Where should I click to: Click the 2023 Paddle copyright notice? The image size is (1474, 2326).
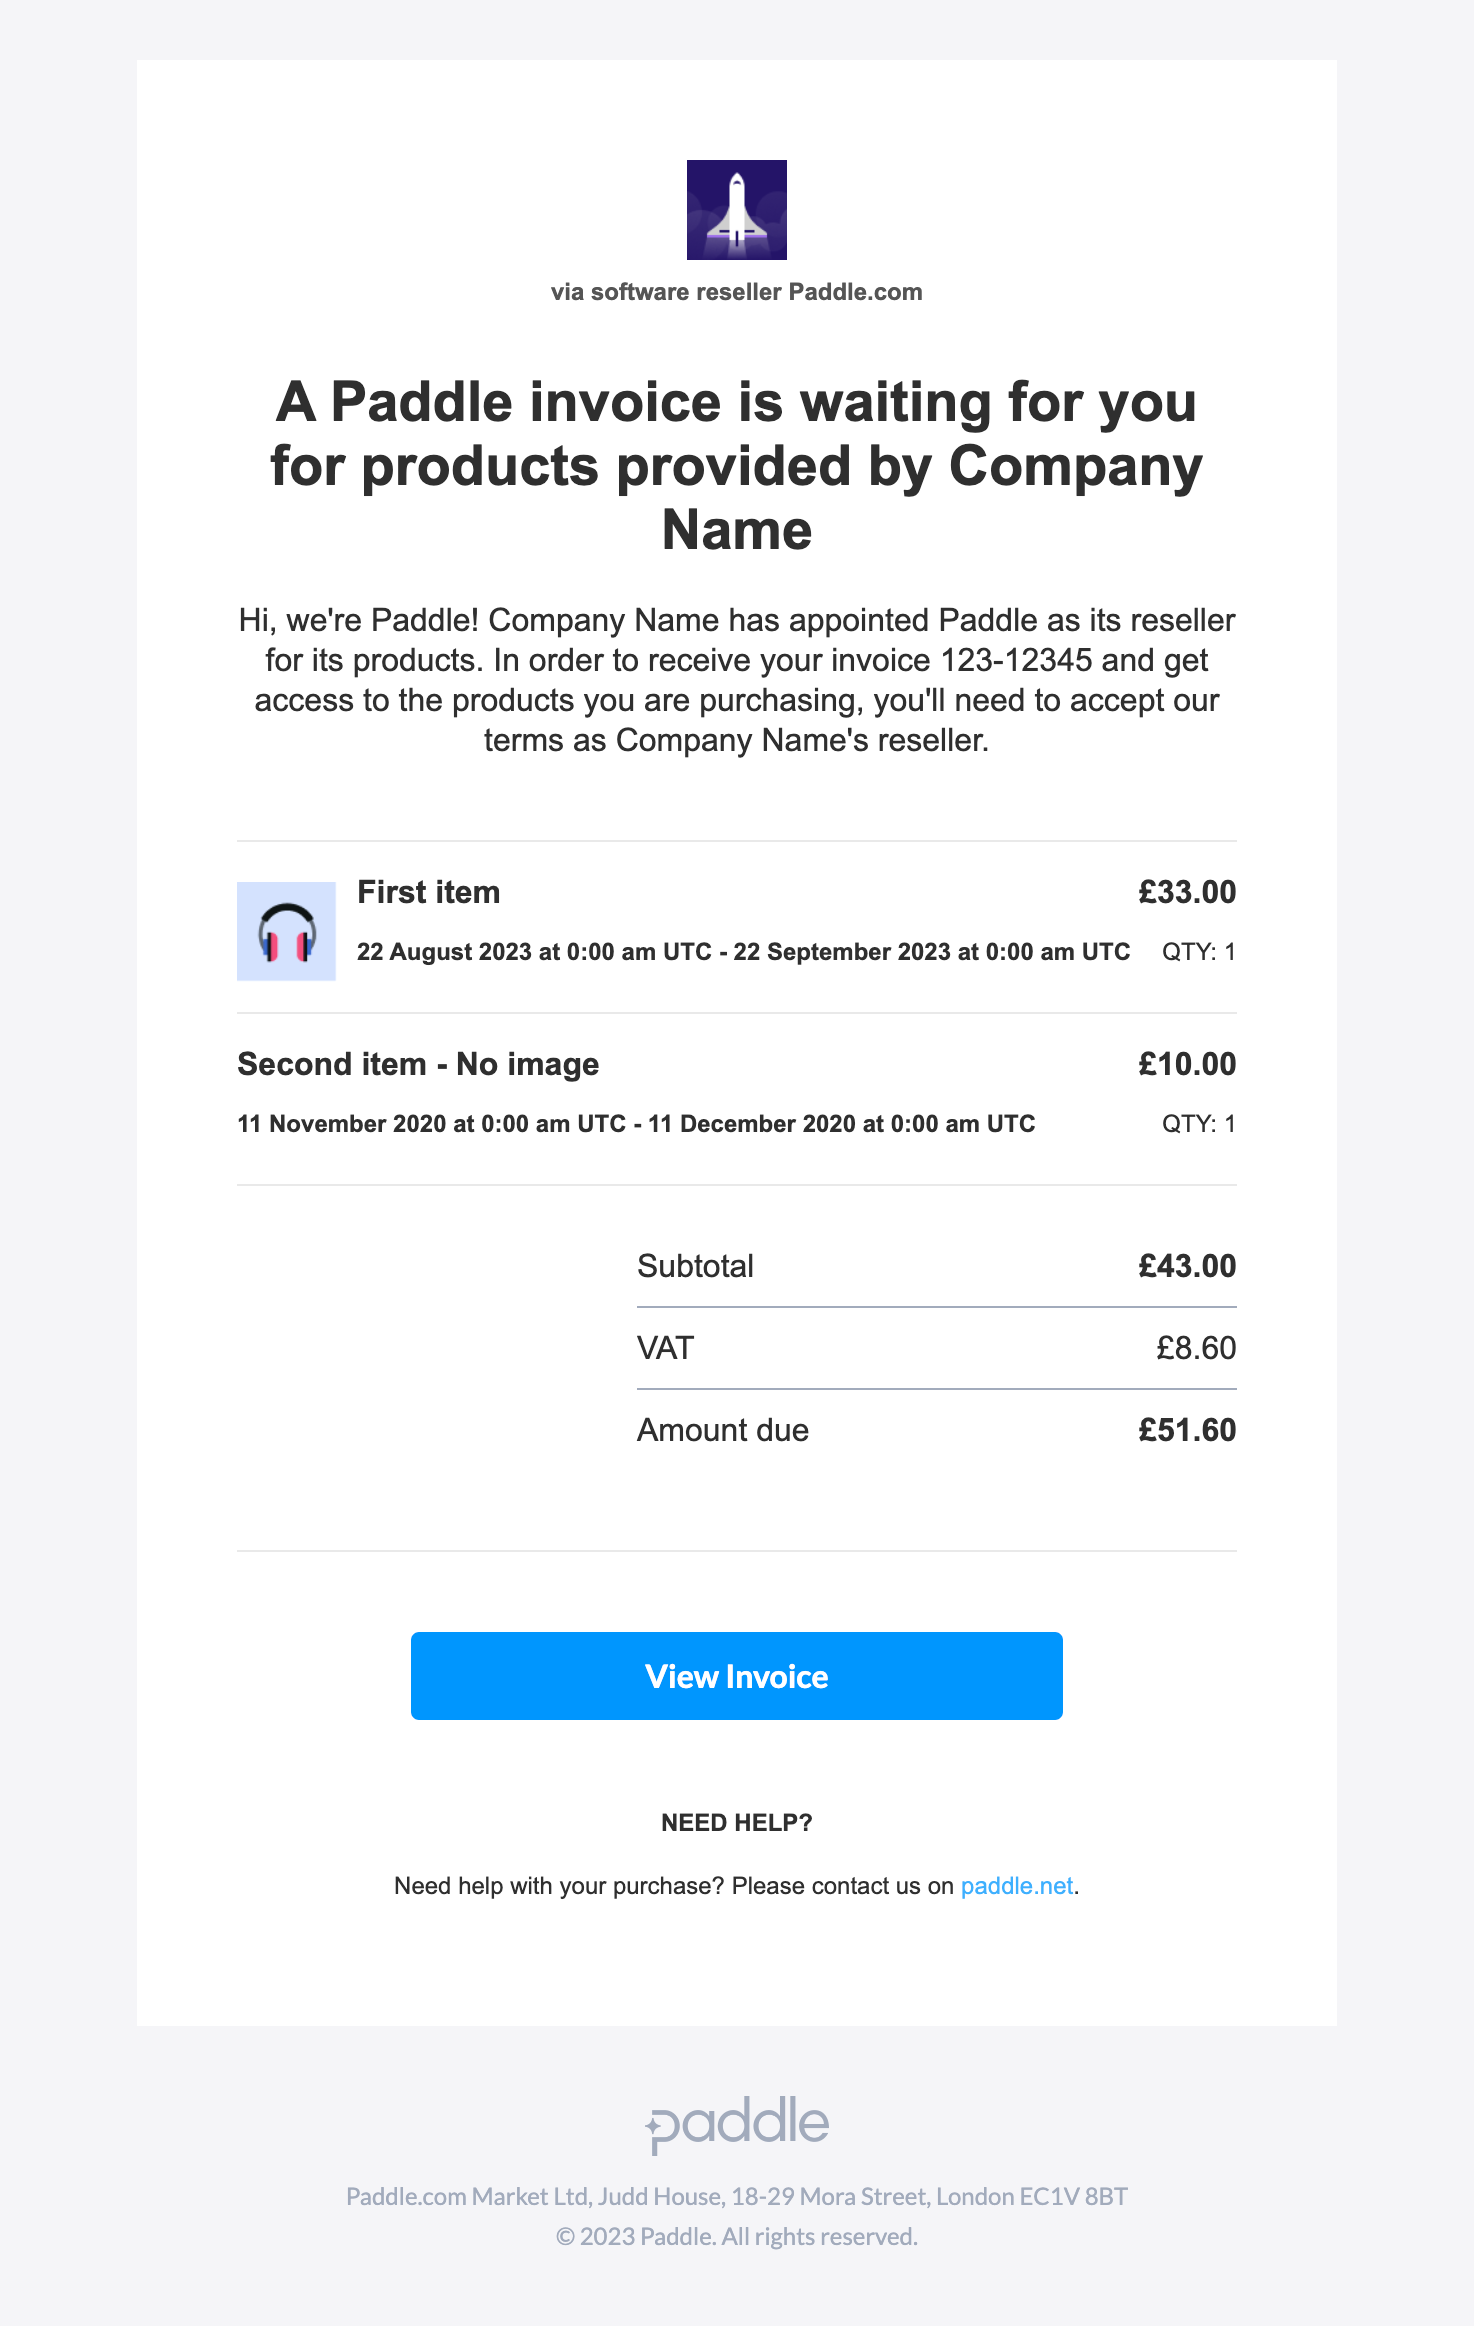(737, 2236)
